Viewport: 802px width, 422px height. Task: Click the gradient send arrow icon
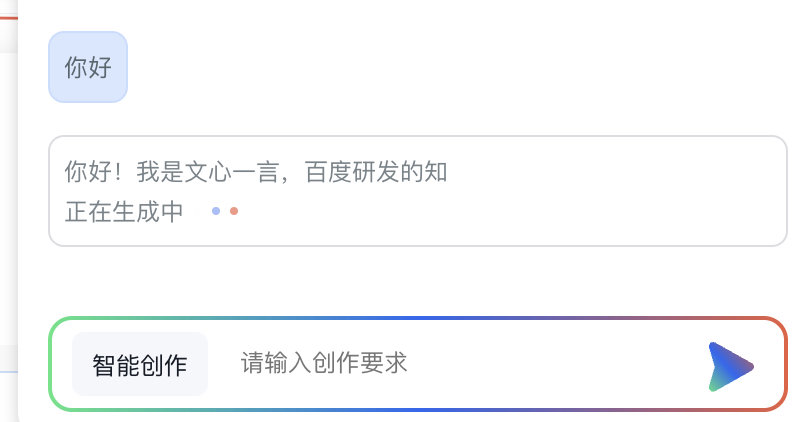[x=730, y=365]
